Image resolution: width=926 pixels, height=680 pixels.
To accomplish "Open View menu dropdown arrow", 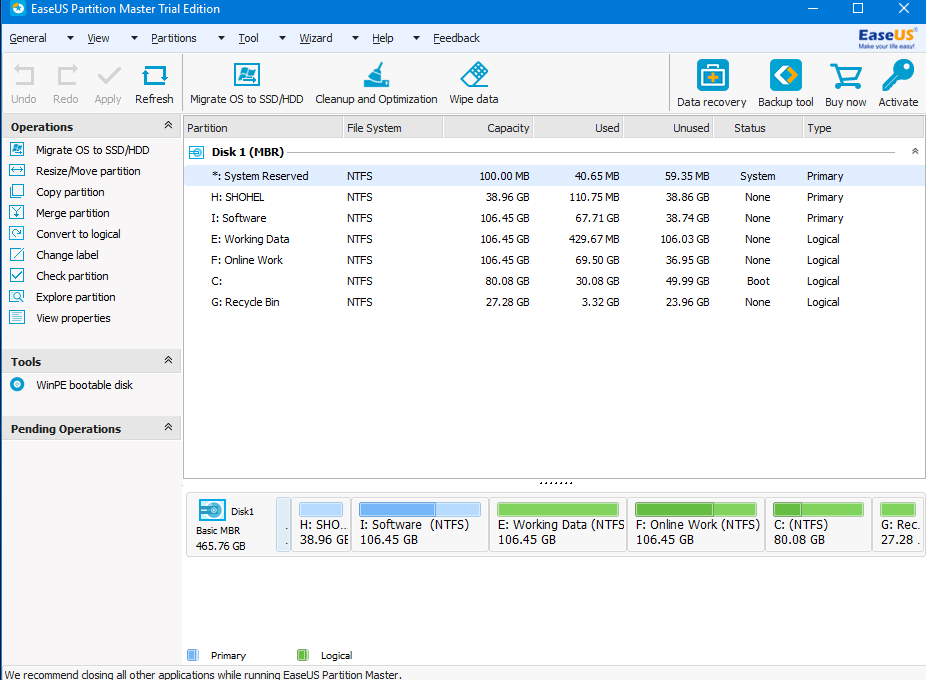I will [135, 38].
